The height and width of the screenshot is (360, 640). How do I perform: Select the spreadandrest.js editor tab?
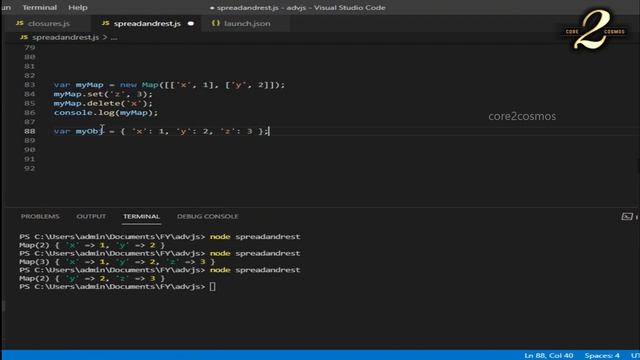tap(147, 23)
